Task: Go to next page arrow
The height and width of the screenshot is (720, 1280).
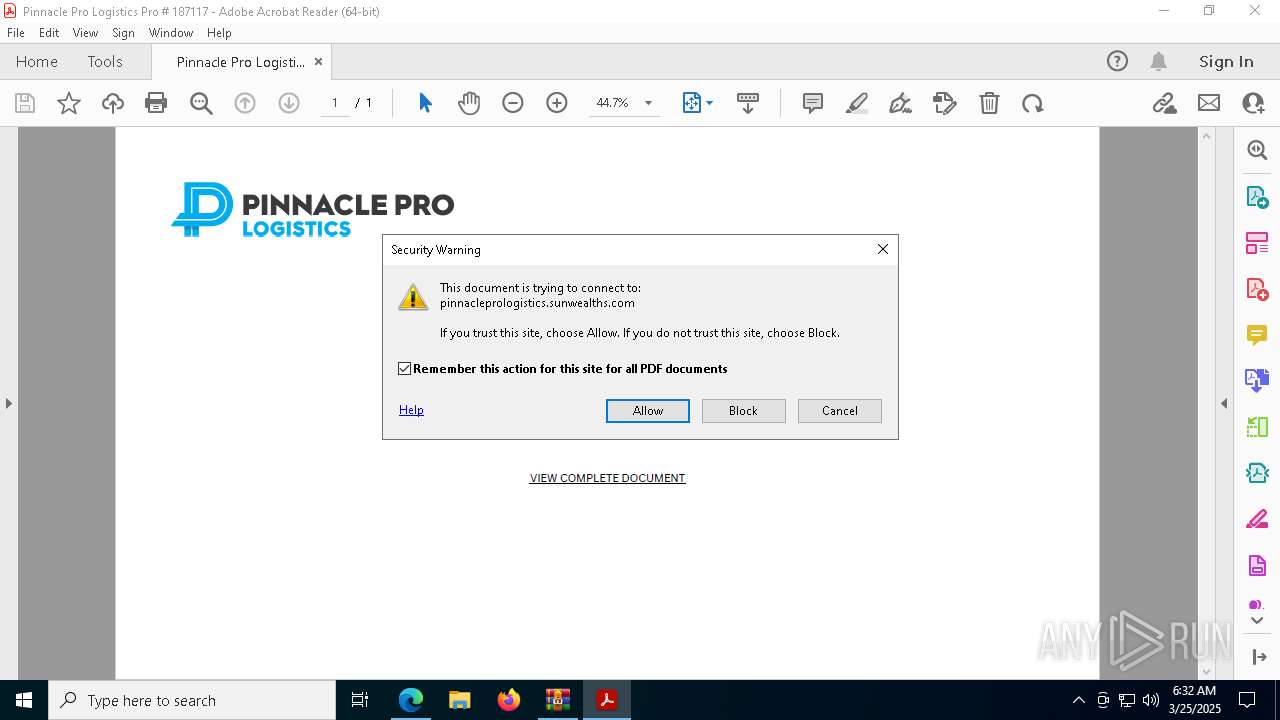Action: tap(289, 103)
